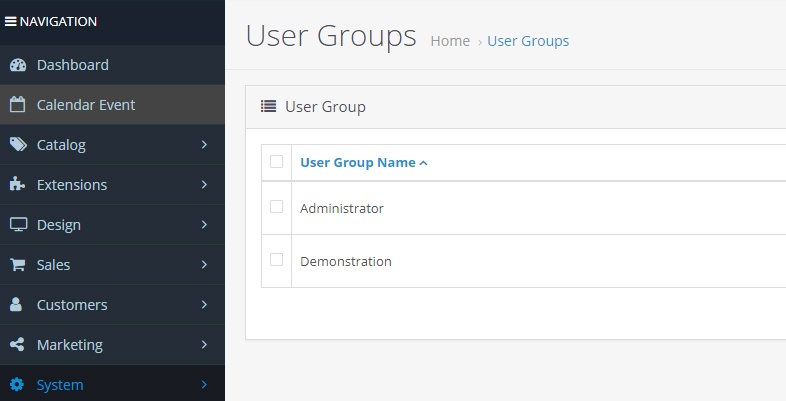Image resolution: width=786 pixels, height=401 pixels.
Task: Open the Design menu item
Action: pos(58,225)
